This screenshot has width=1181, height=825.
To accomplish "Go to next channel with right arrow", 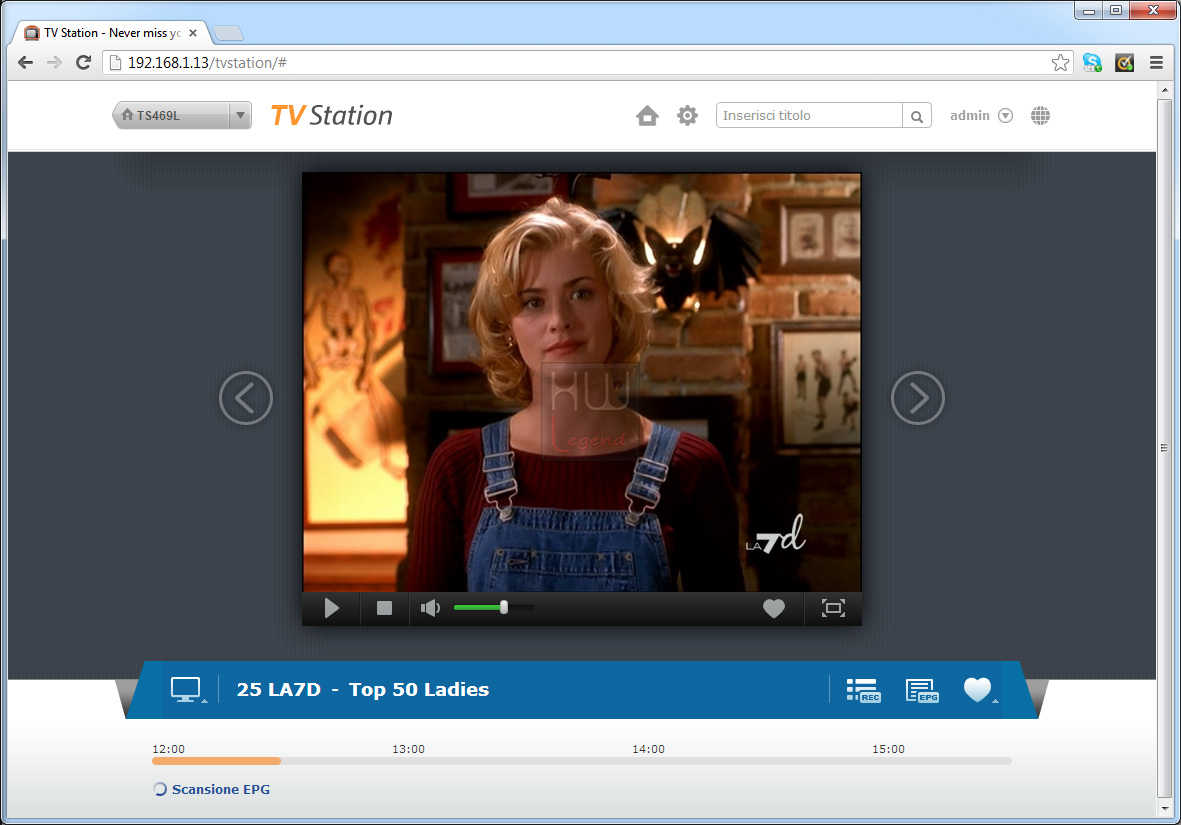I will pos(917,398).
